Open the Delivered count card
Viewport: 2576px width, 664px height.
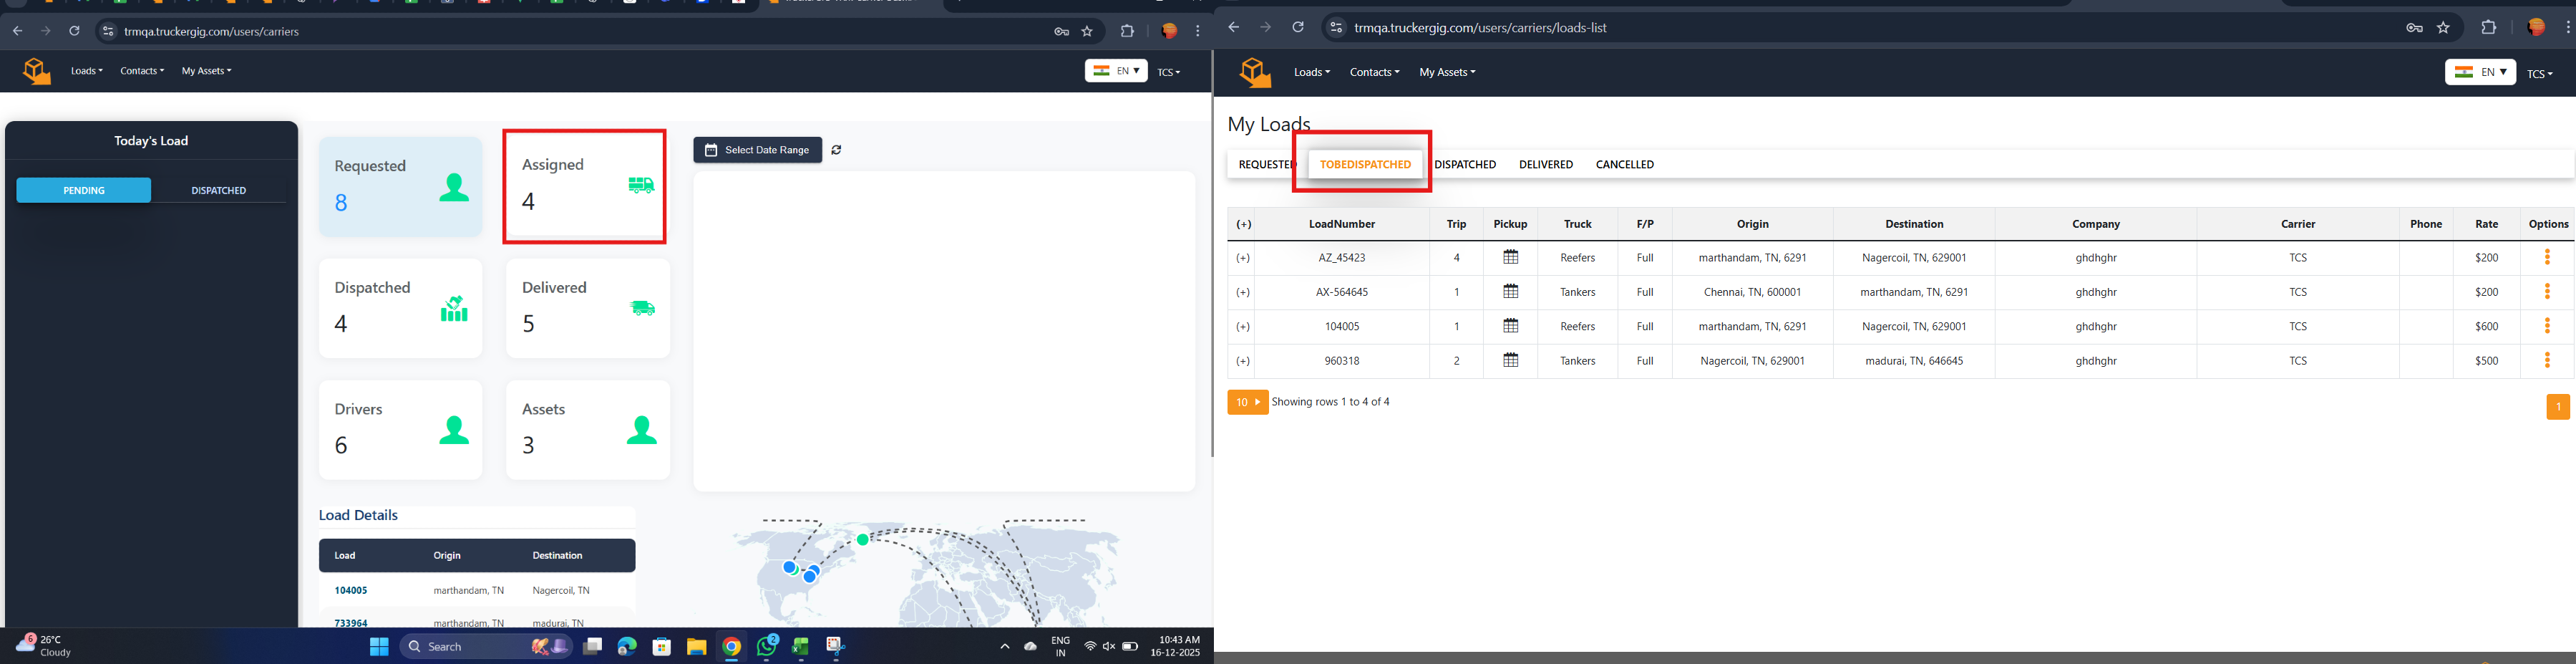click(588, 308)
